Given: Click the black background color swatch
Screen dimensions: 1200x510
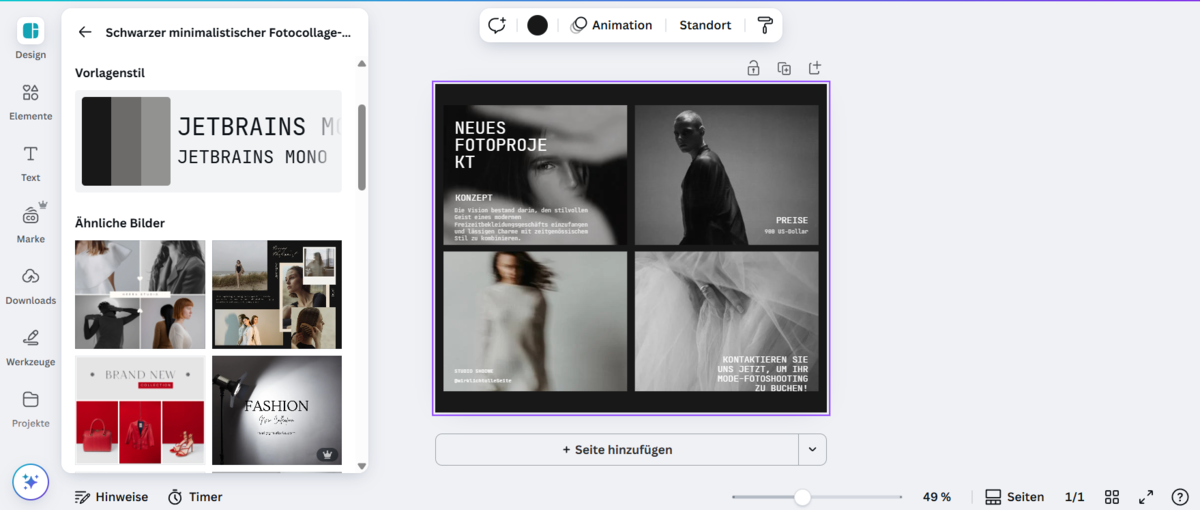Looking at the screenshot, I should coord(537,25).
